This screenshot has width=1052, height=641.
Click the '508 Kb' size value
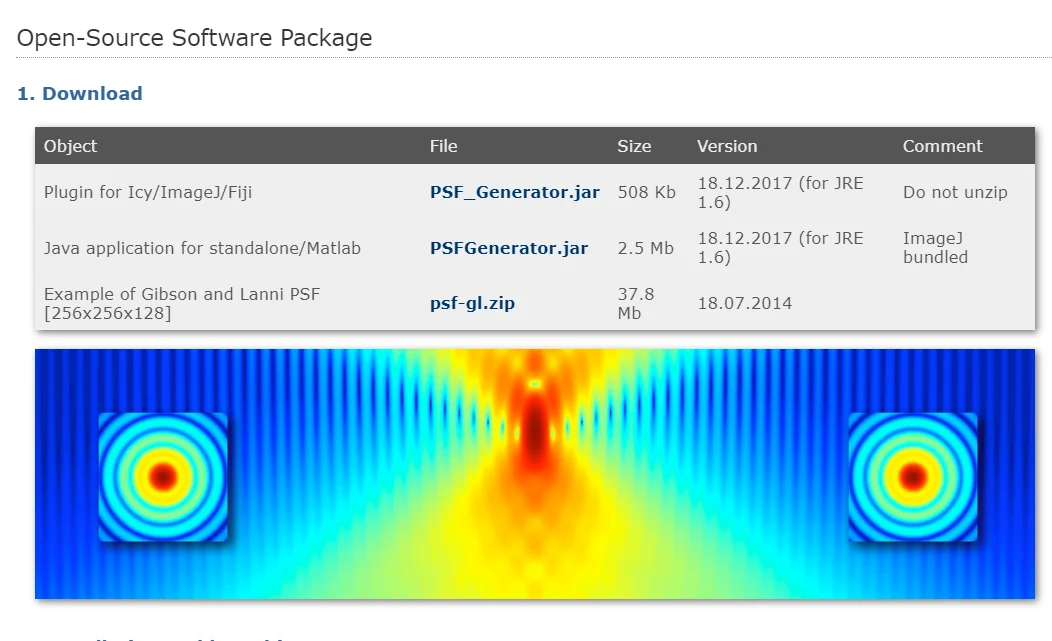point(646,192)
